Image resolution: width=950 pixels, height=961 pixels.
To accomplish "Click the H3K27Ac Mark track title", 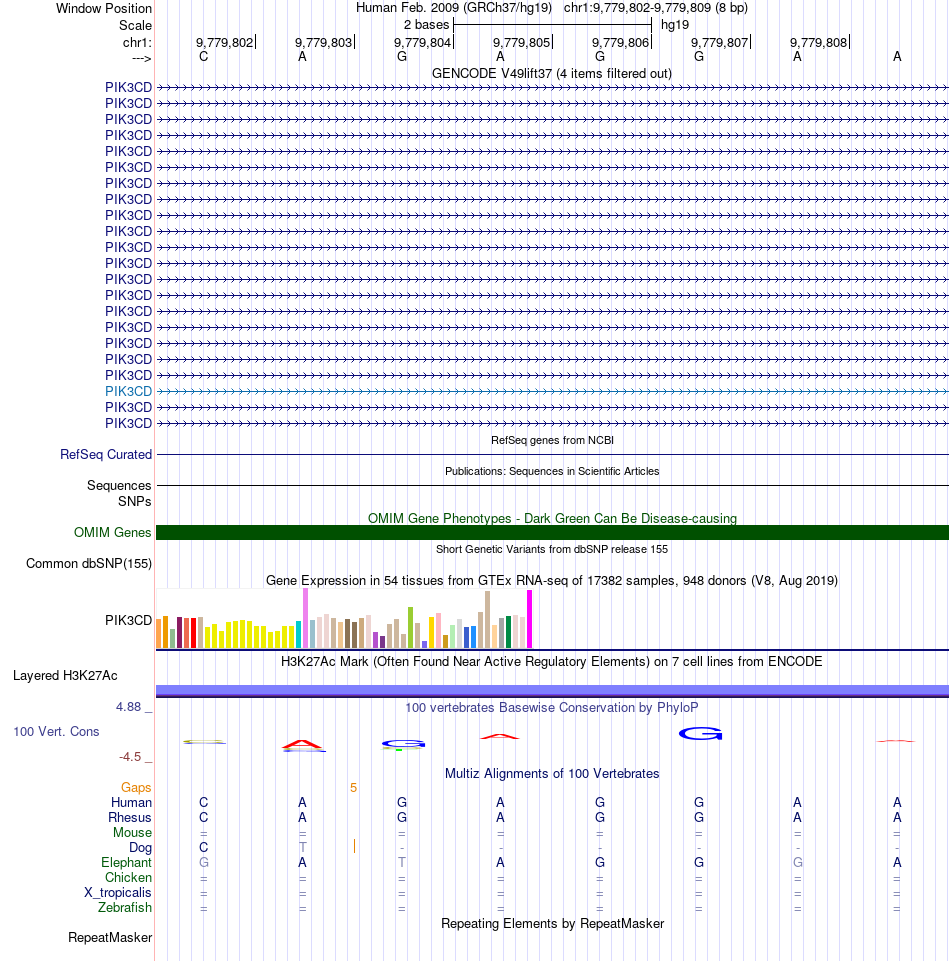I will 552,662.
